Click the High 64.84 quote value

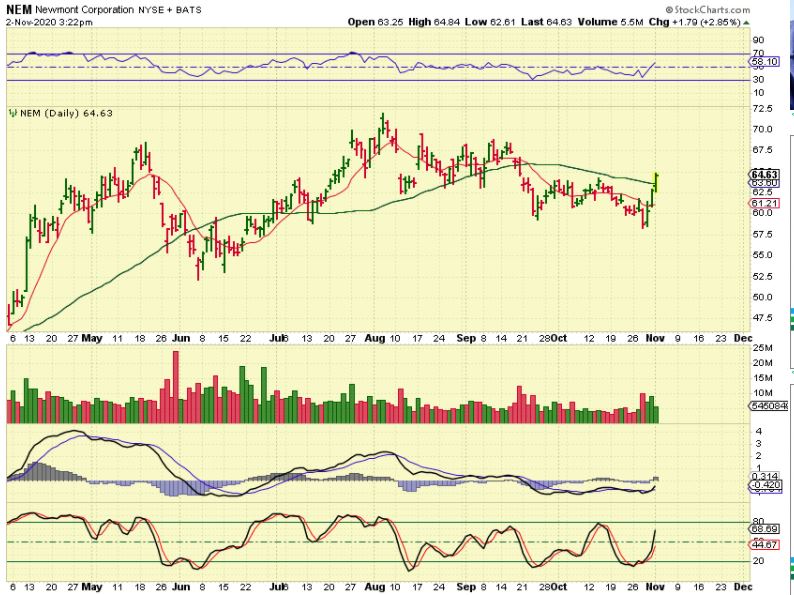(436, 22)
